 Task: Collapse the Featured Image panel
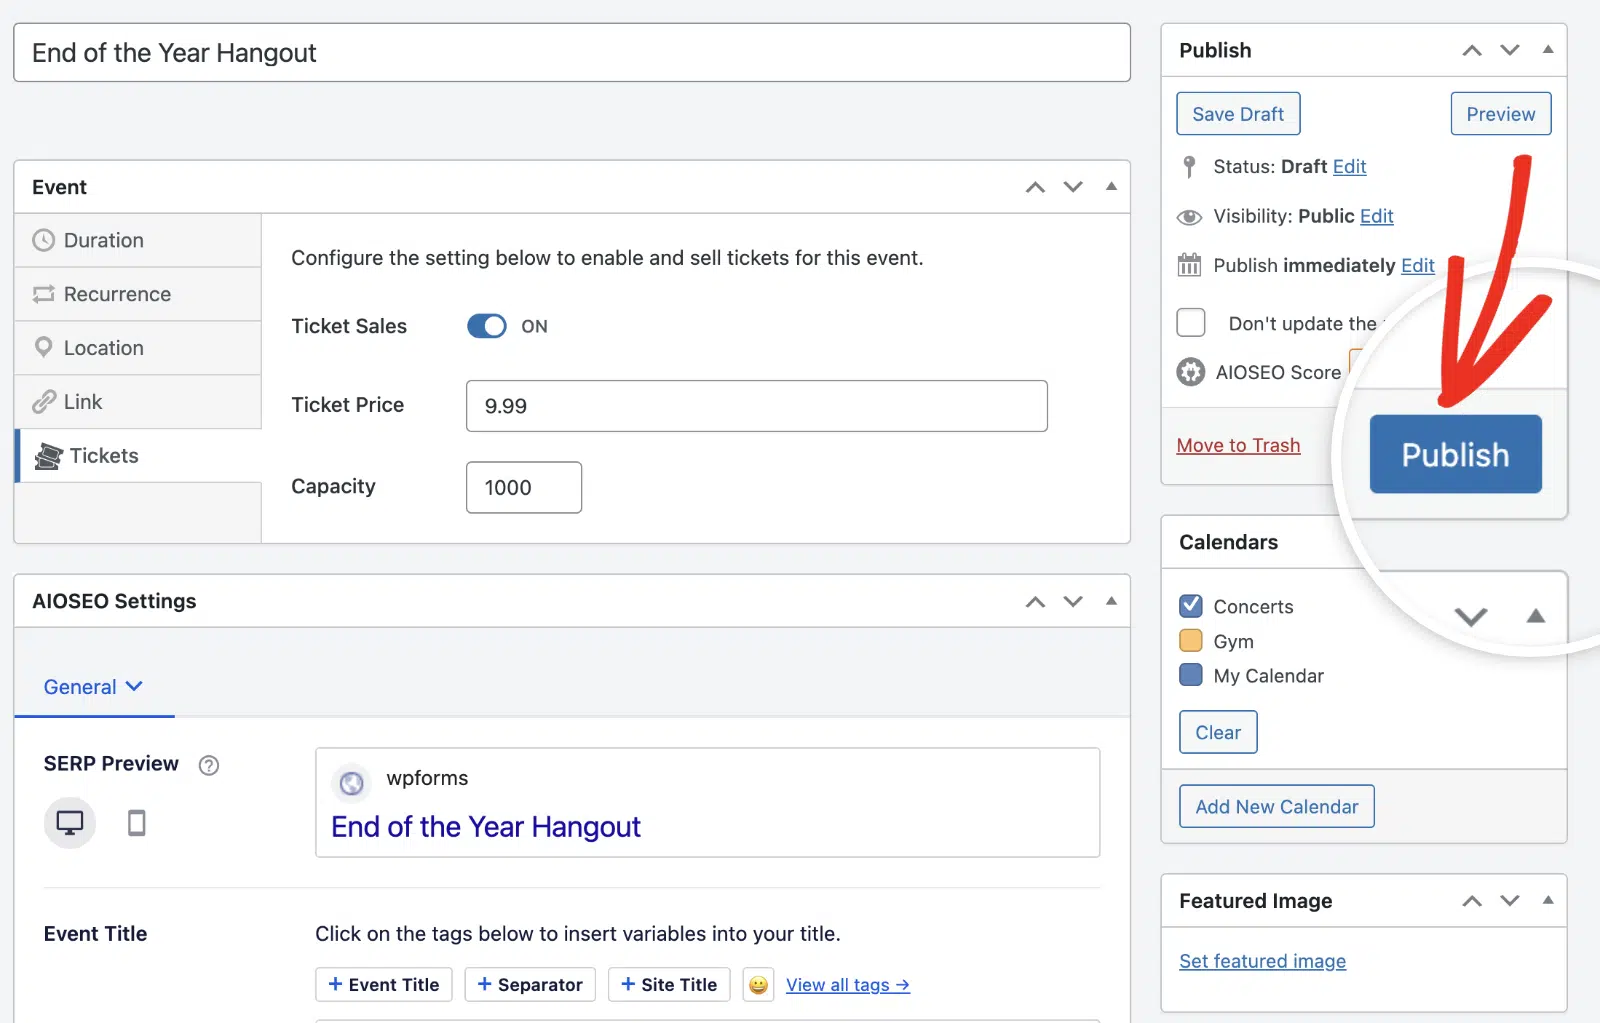pyautogui.click(x=1548, y=901)
